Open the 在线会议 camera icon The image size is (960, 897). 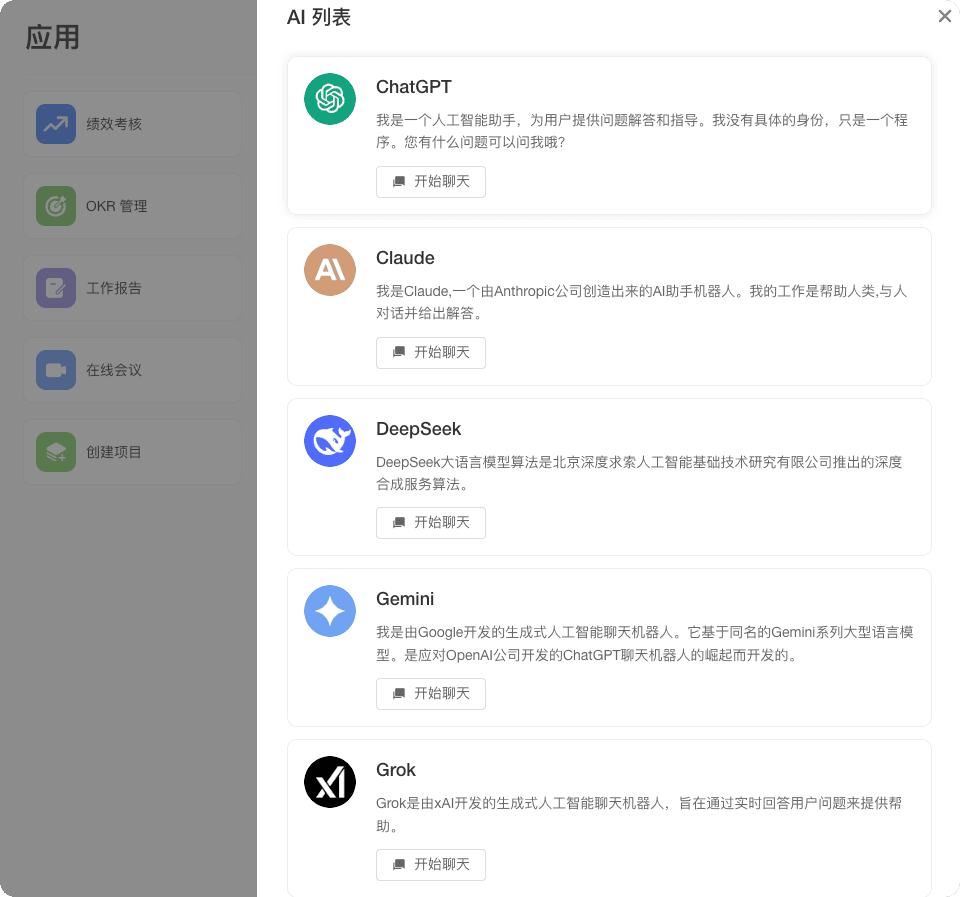pos(56,370)
